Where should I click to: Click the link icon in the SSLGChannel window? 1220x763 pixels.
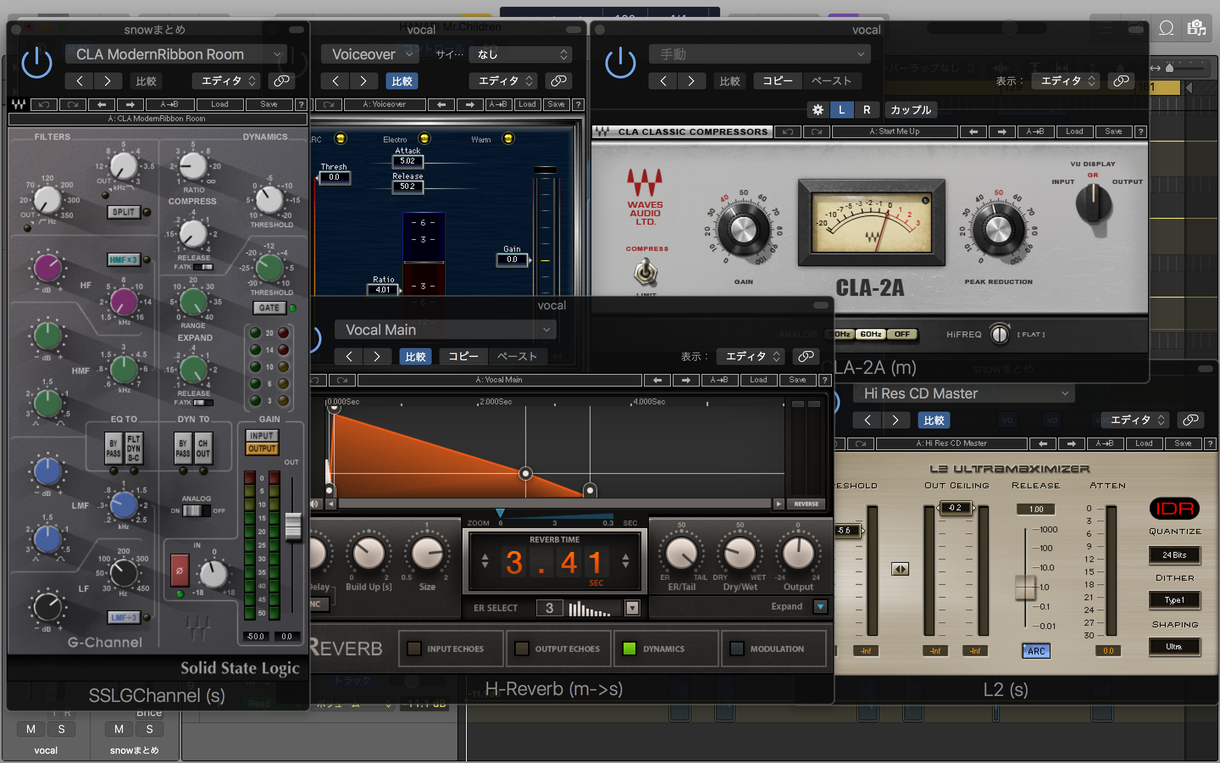click(x=280, y=81)
